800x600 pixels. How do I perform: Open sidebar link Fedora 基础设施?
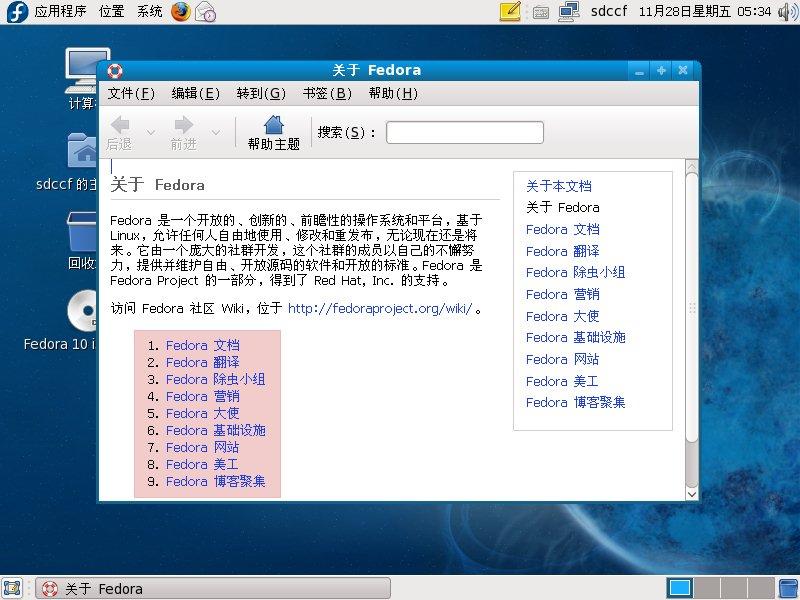[576, 338]
